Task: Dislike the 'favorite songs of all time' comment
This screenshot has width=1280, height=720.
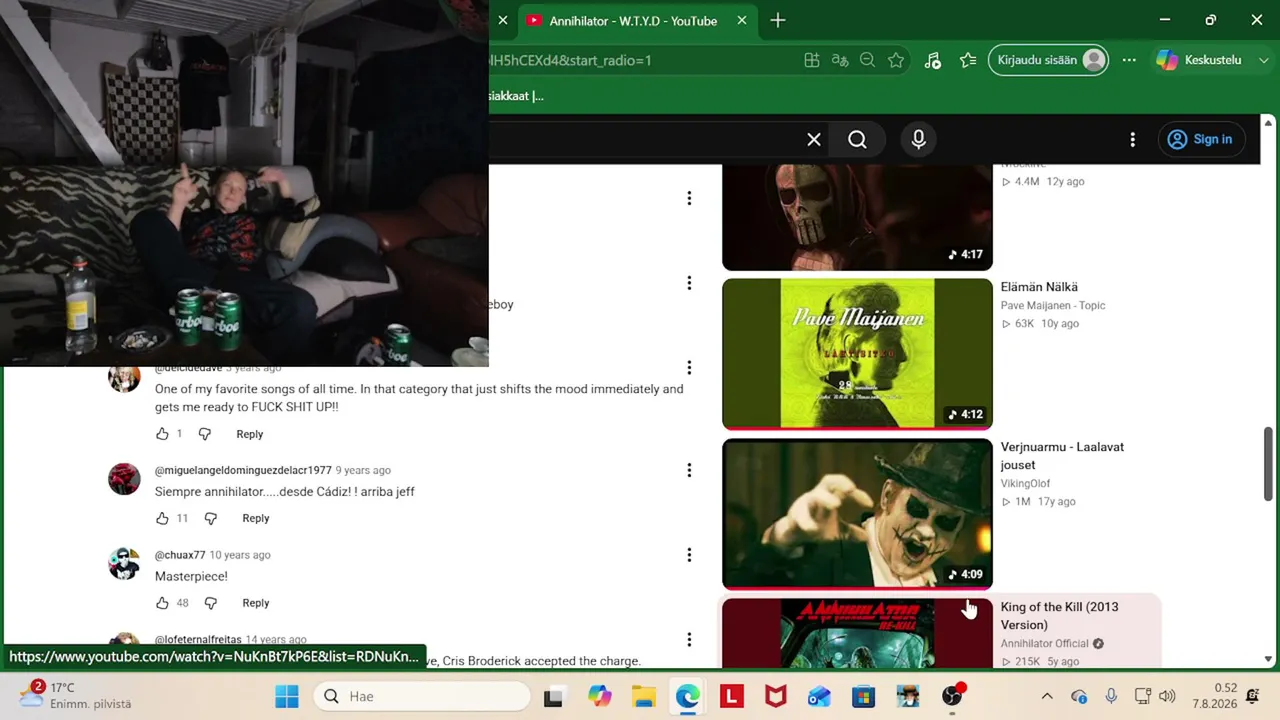Action: [x=204, y=434]
